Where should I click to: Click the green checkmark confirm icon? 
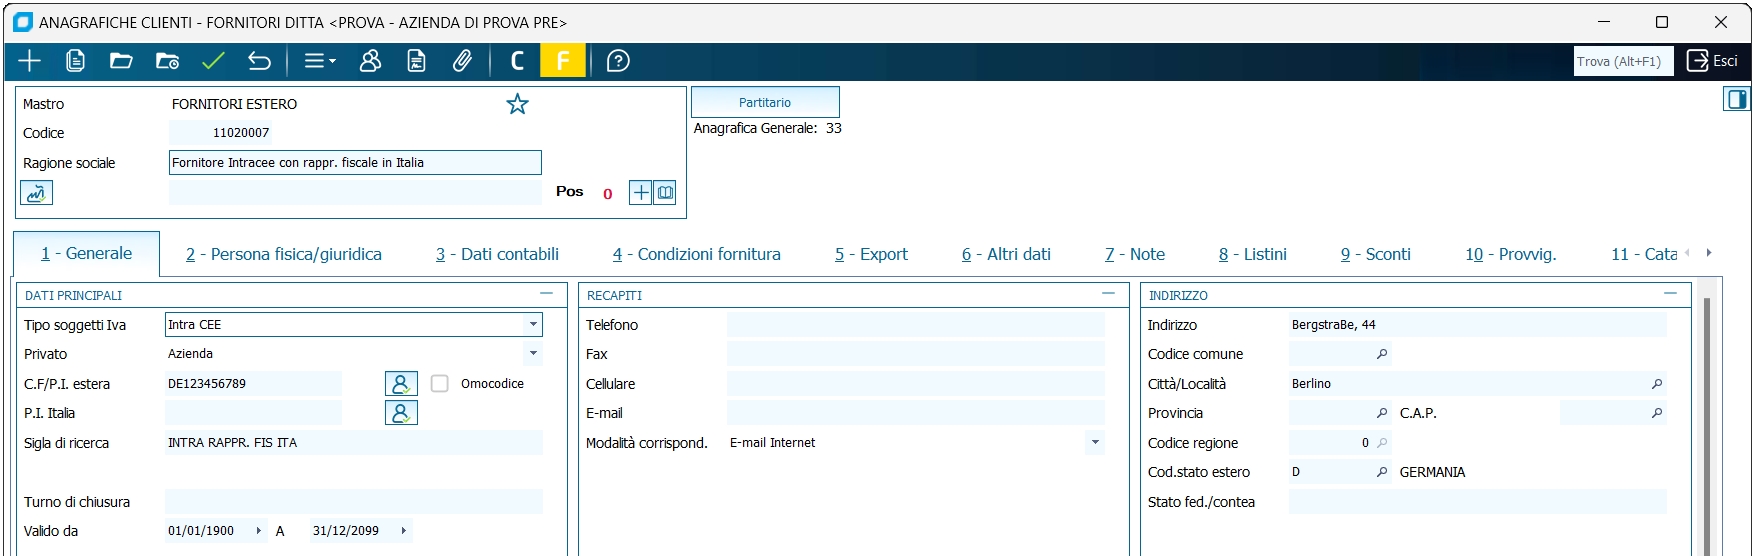coord(213,61)
